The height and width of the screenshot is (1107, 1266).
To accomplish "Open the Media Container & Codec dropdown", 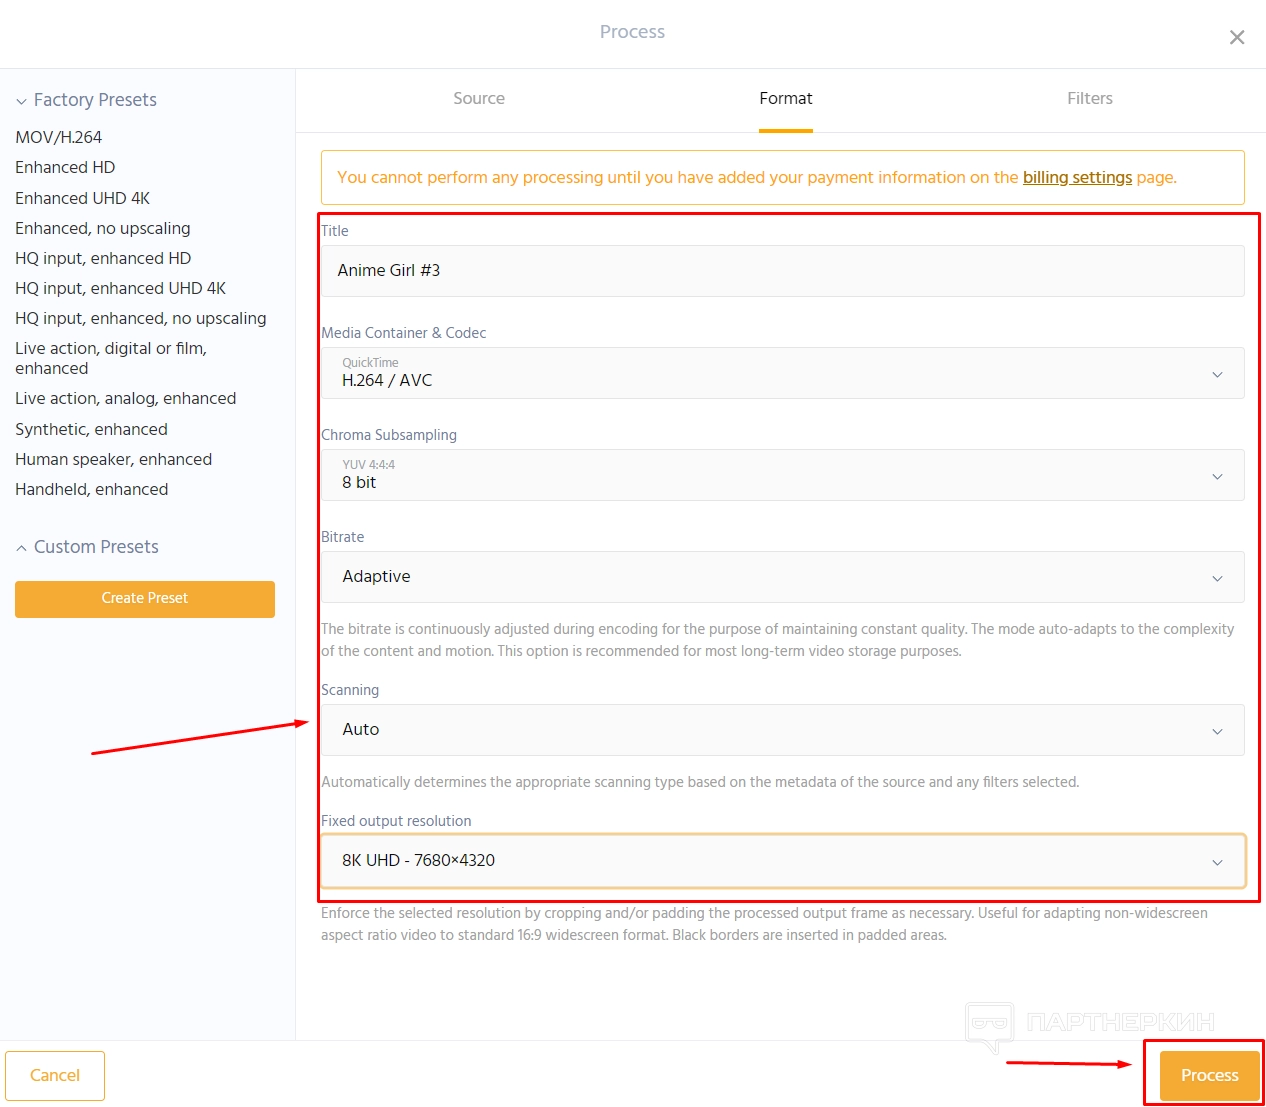I will point(782,373).
